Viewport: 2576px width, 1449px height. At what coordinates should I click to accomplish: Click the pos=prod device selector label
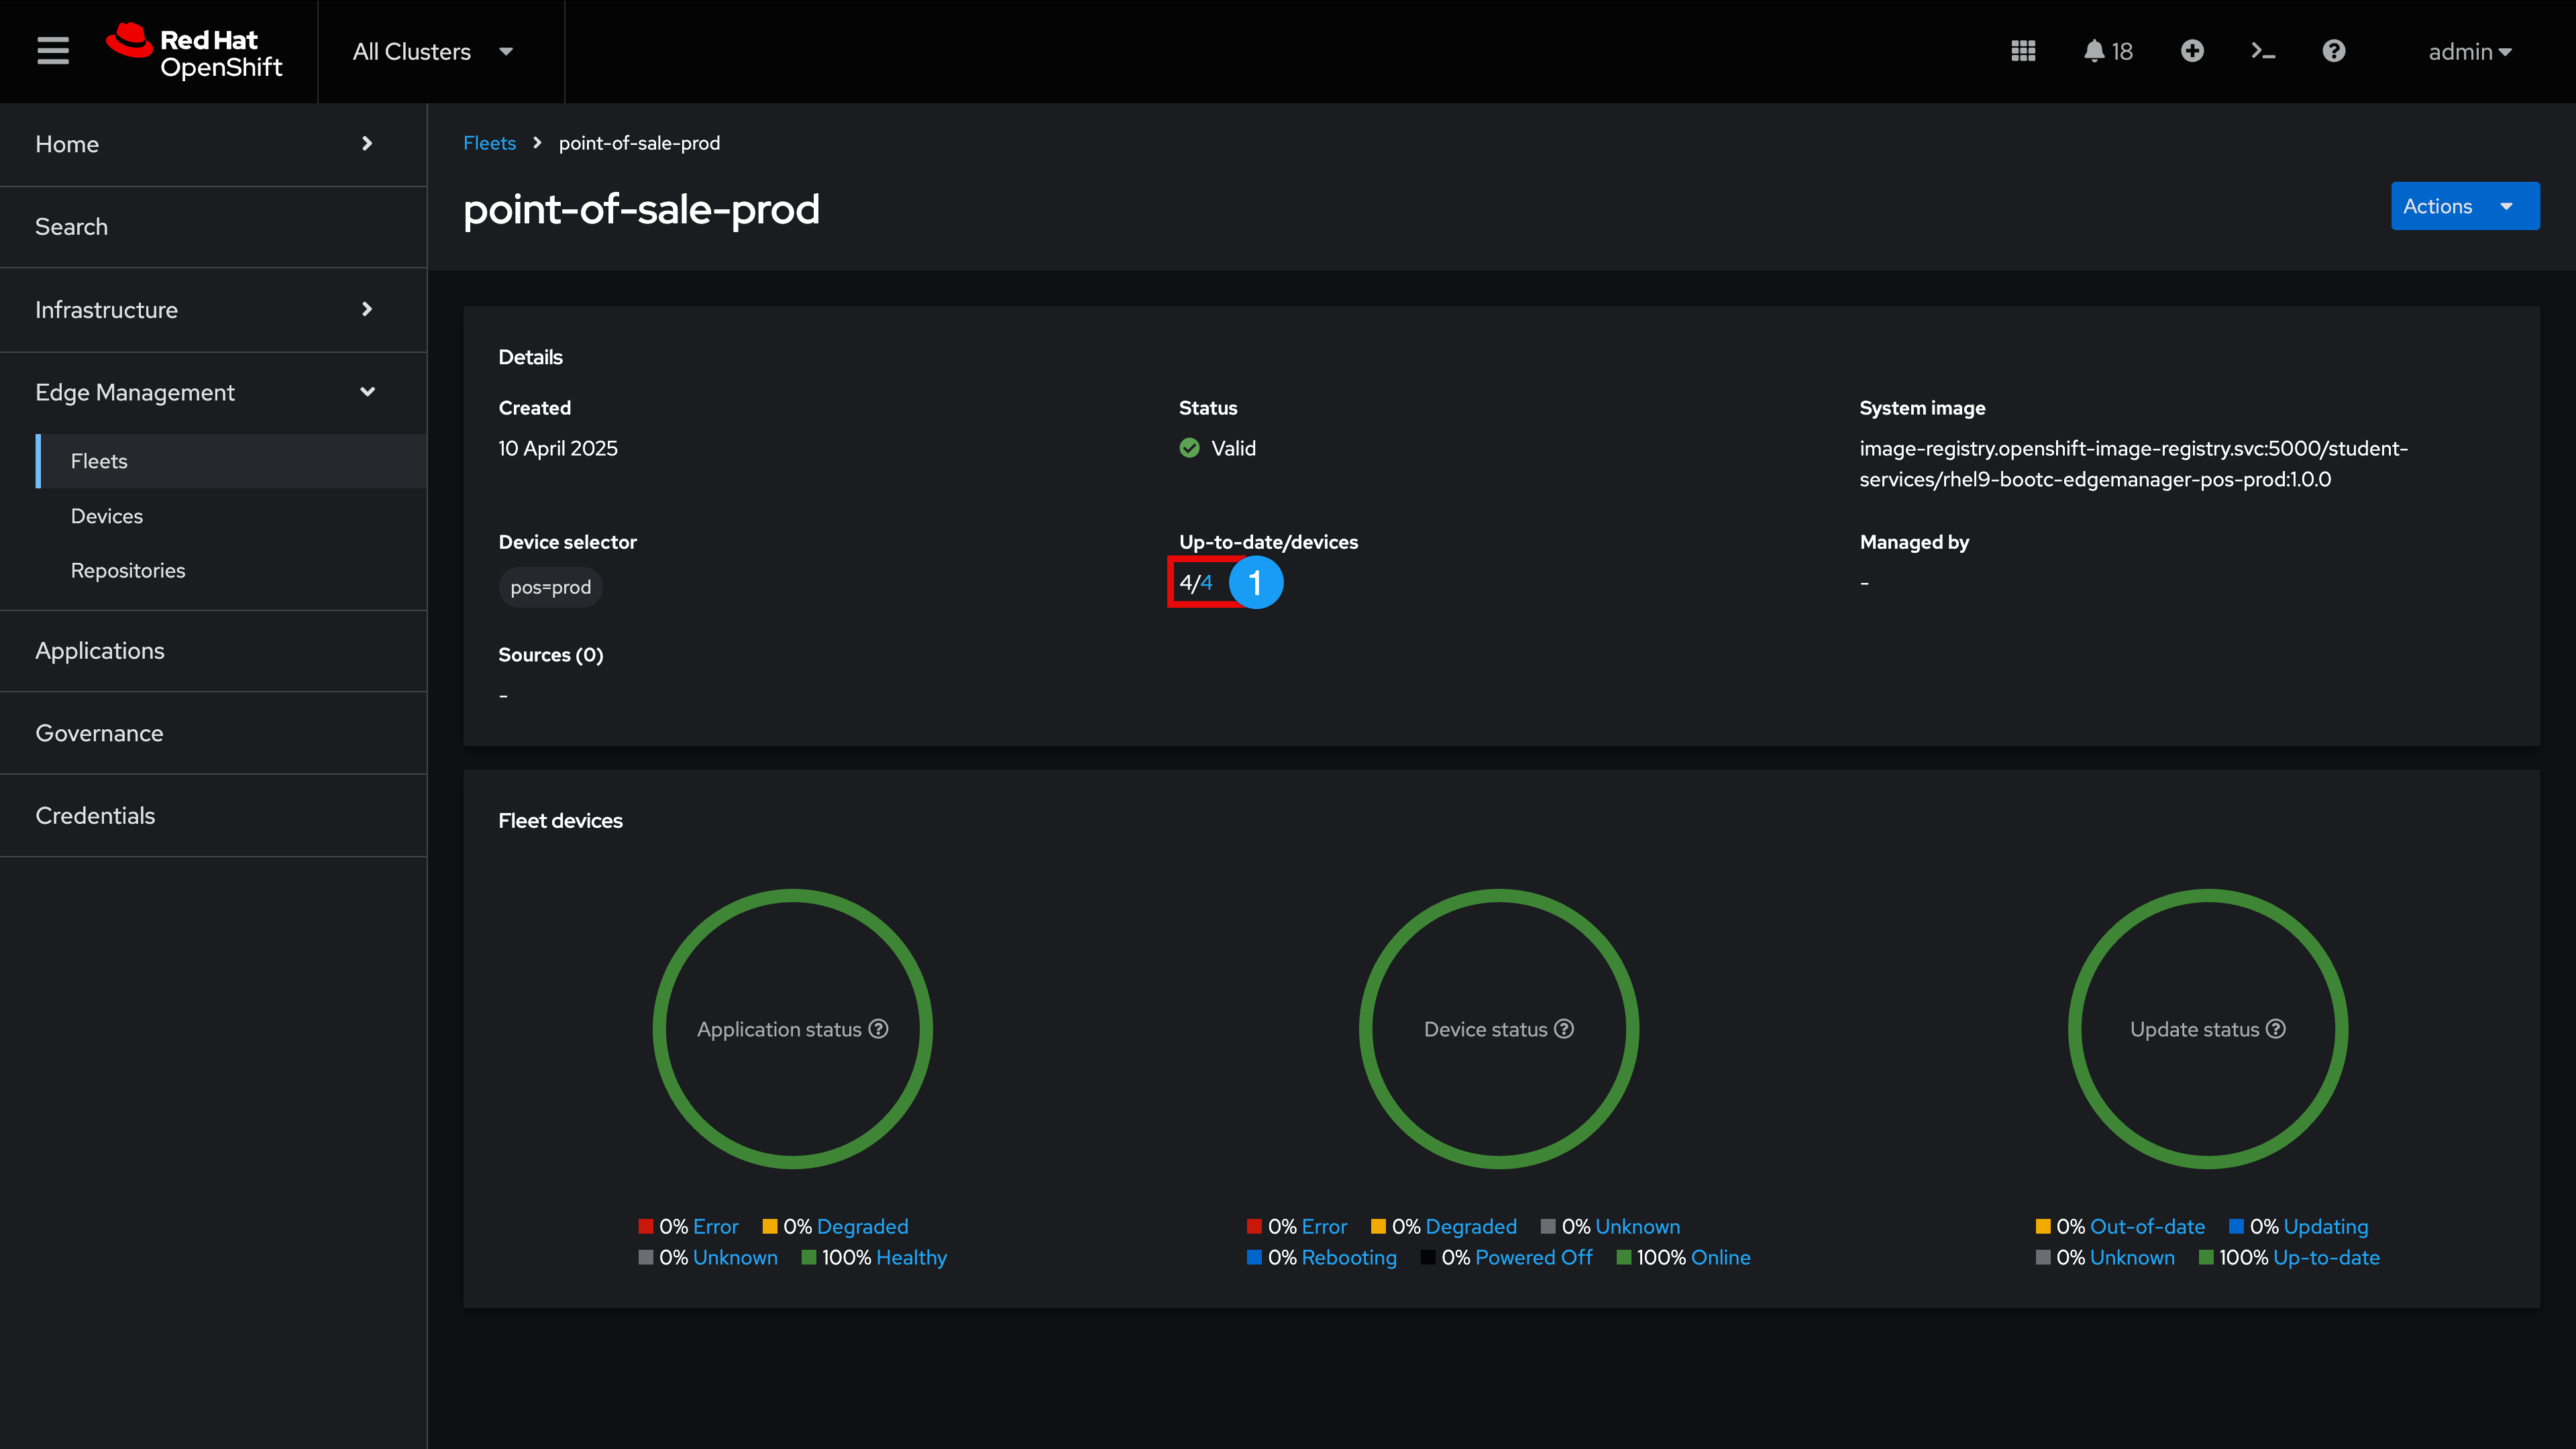550,587
